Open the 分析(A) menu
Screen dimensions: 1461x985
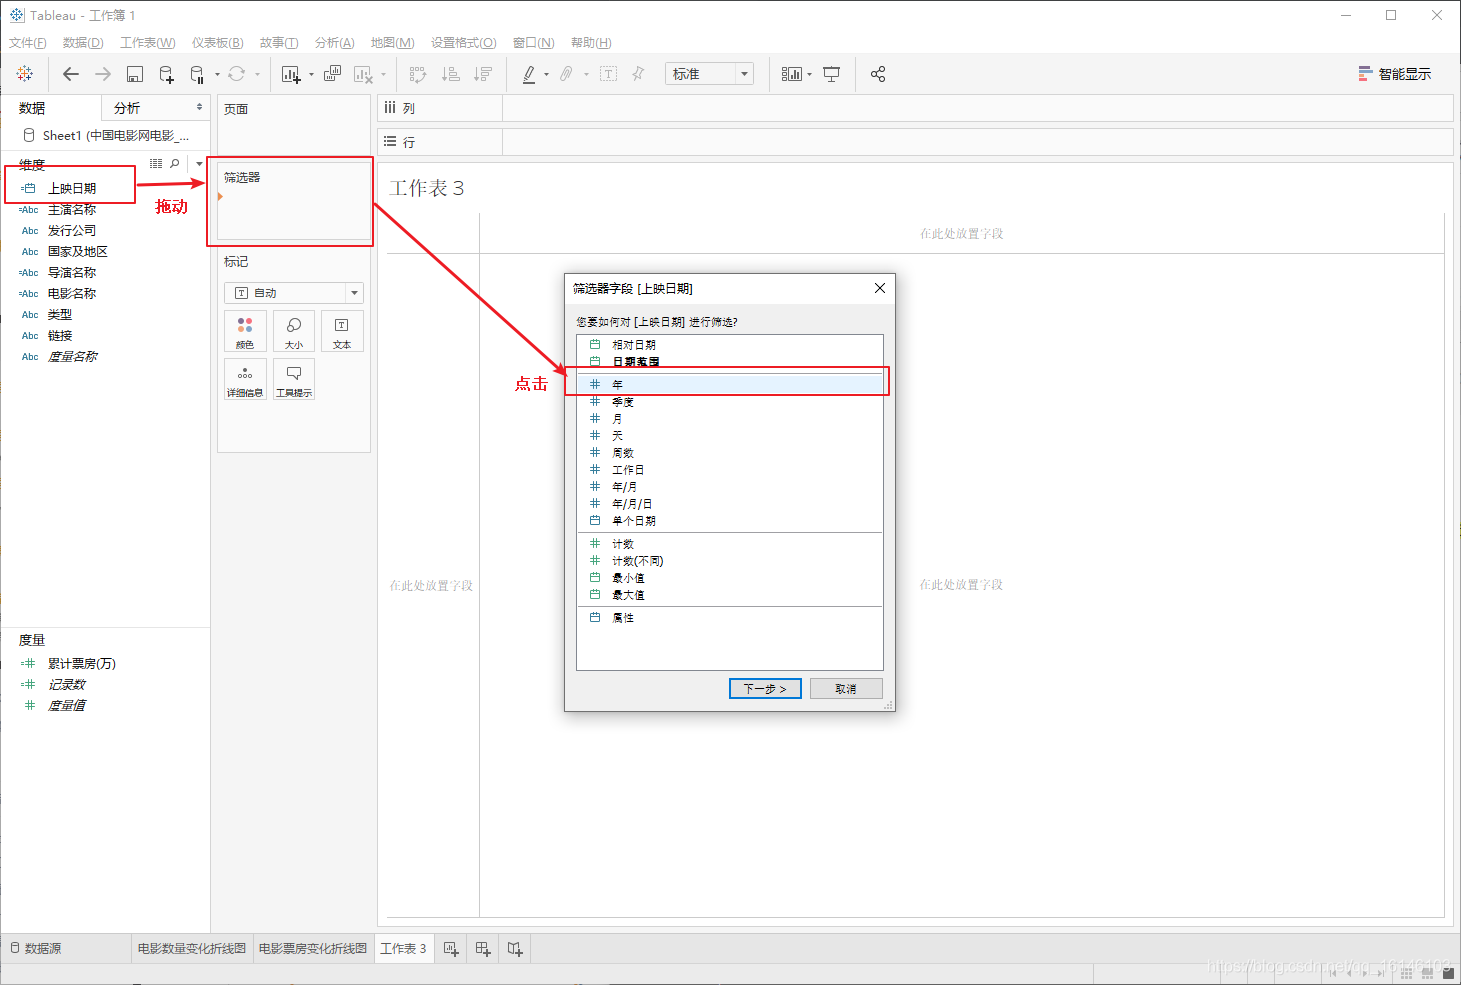tap(335, 43)
